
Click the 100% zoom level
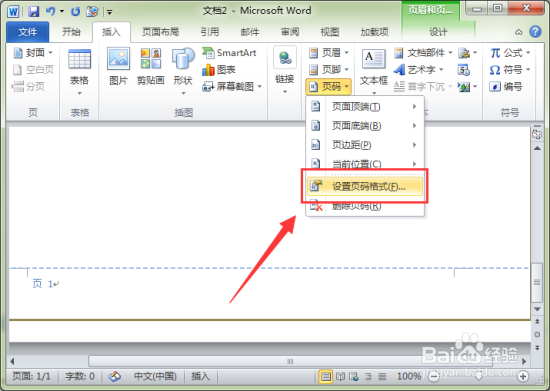tap(409, 376)
